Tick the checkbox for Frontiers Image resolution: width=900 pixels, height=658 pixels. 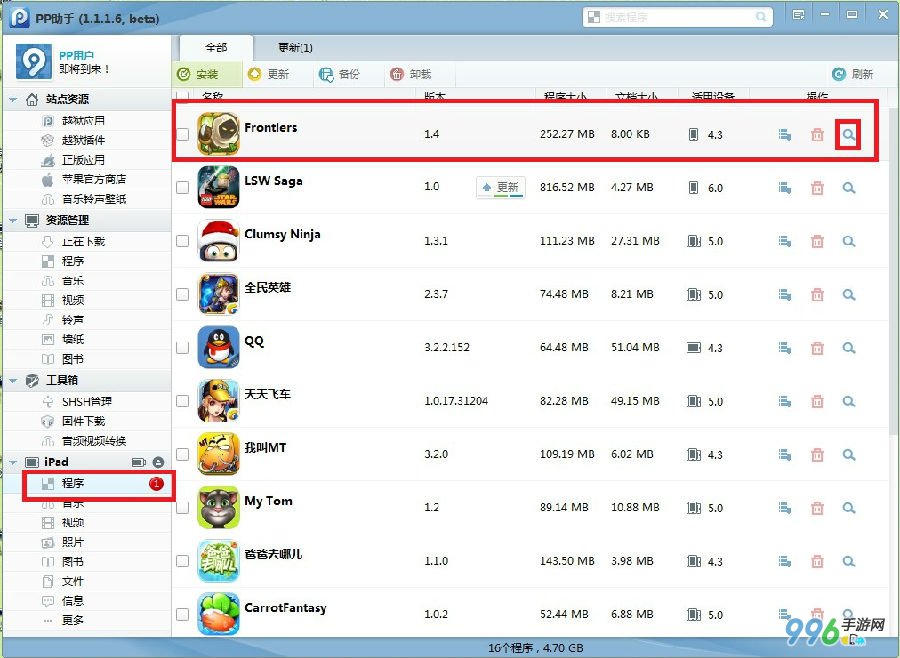pyautogui.click(x=183, y=134)
